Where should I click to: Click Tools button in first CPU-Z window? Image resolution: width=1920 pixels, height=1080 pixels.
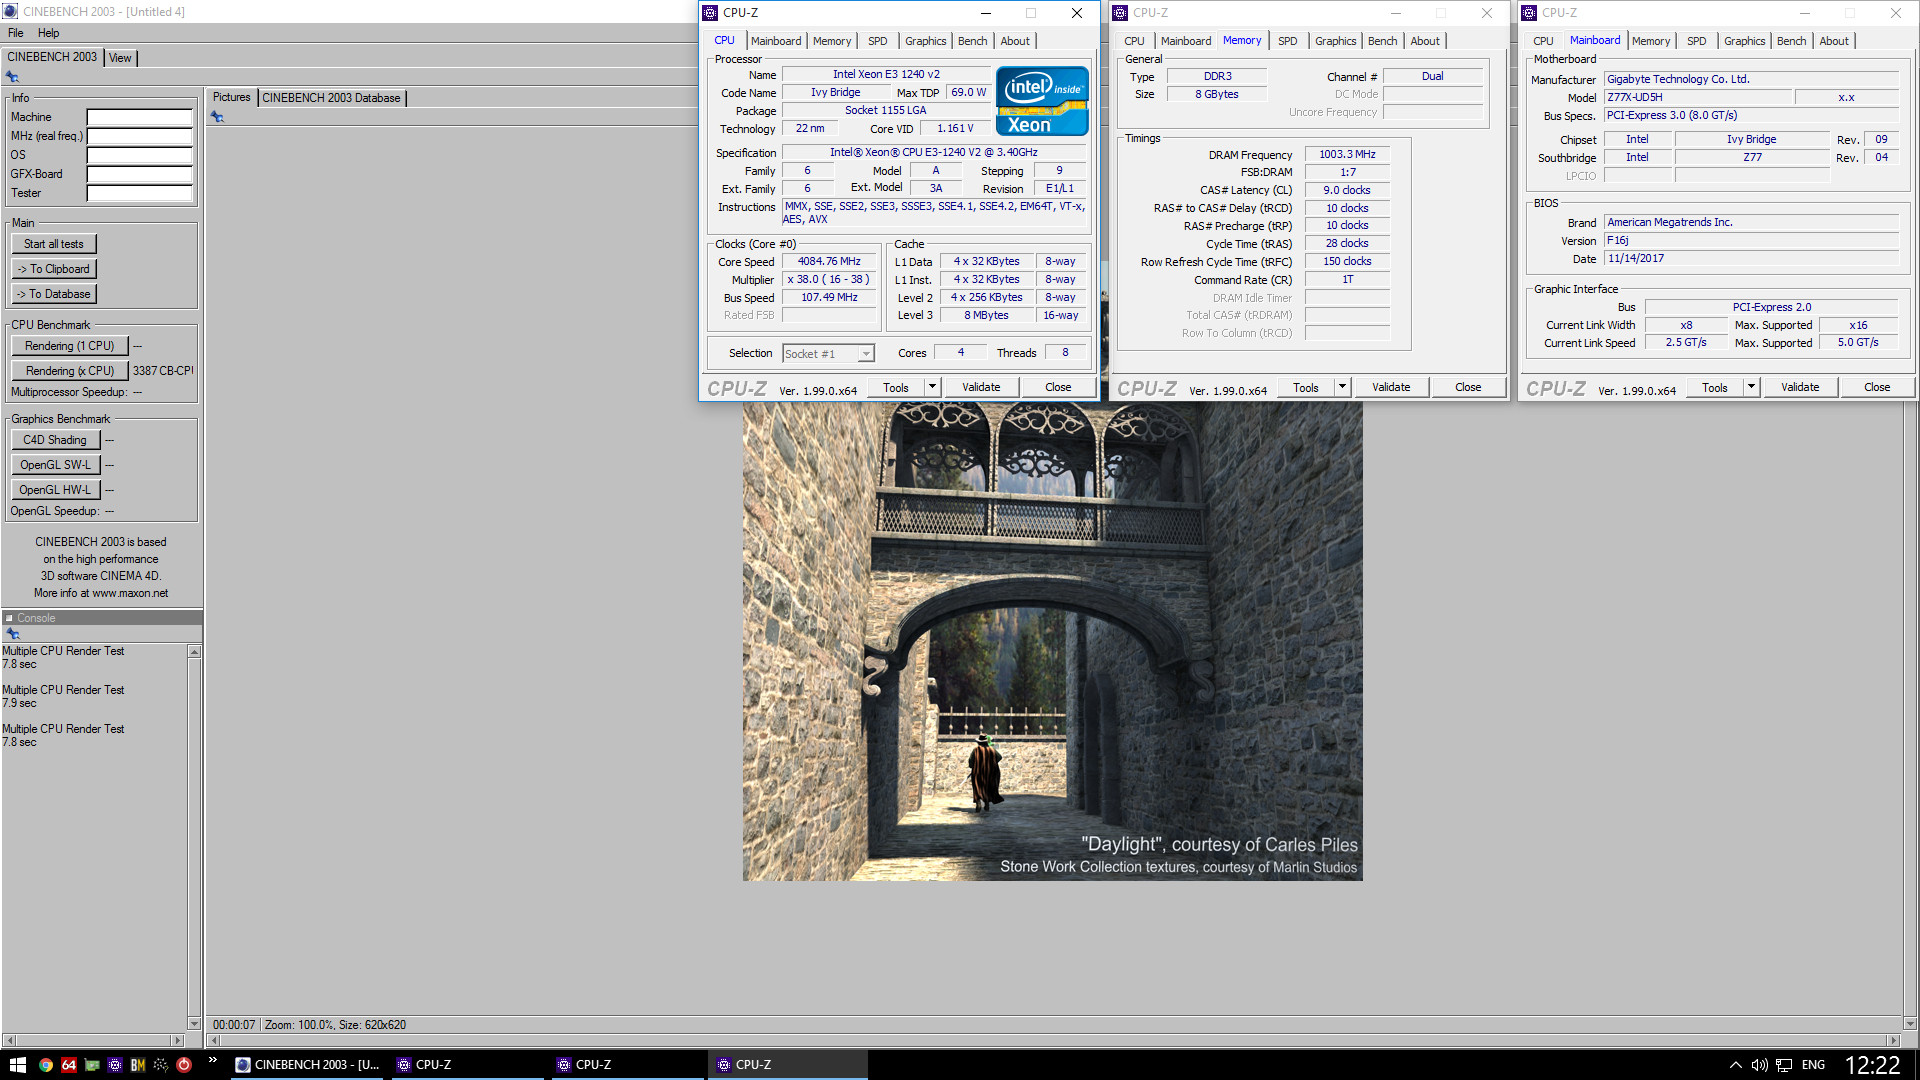[x=896, y=387]
